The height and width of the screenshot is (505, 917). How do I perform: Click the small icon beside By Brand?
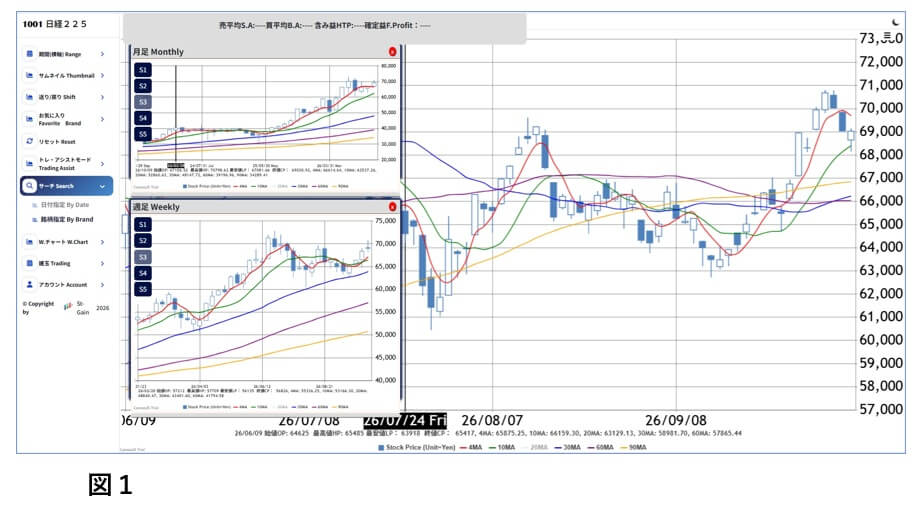tap(35, 220)
